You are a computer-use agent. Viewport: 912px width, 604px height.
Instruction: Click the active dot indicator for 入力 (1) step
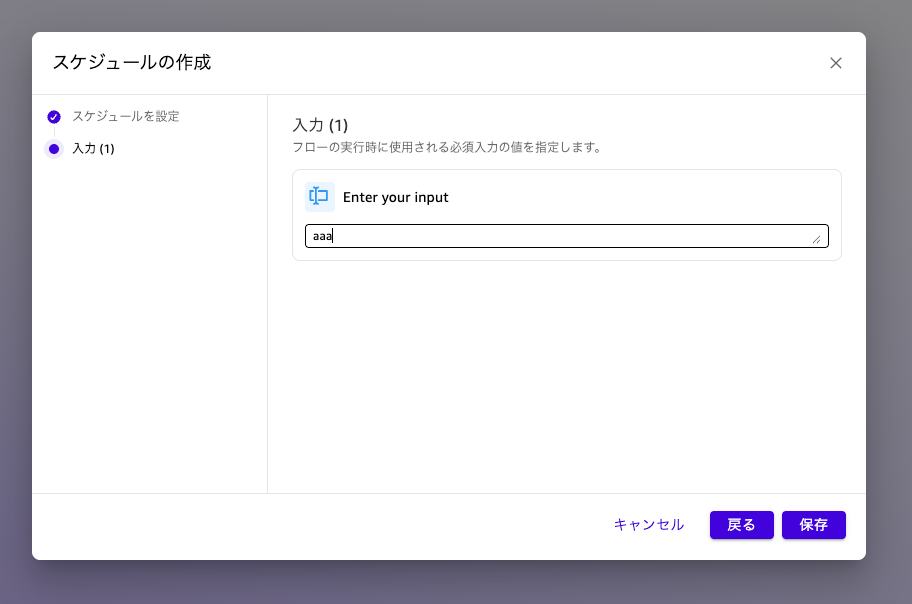54,148
